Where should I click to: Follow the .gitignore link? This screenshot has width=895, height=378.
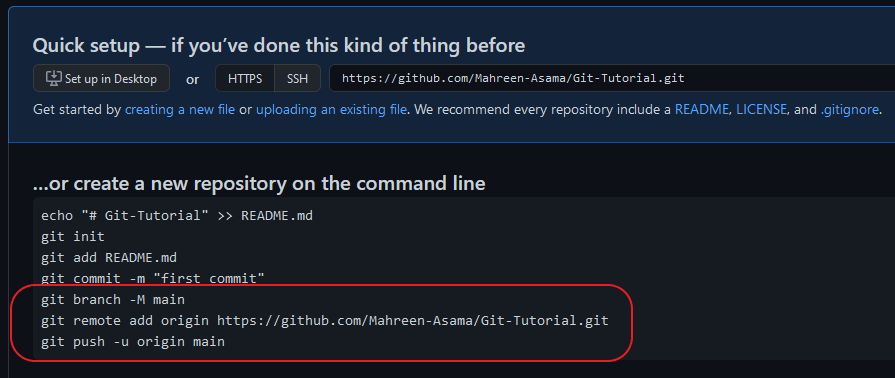[x=849, y=109]
